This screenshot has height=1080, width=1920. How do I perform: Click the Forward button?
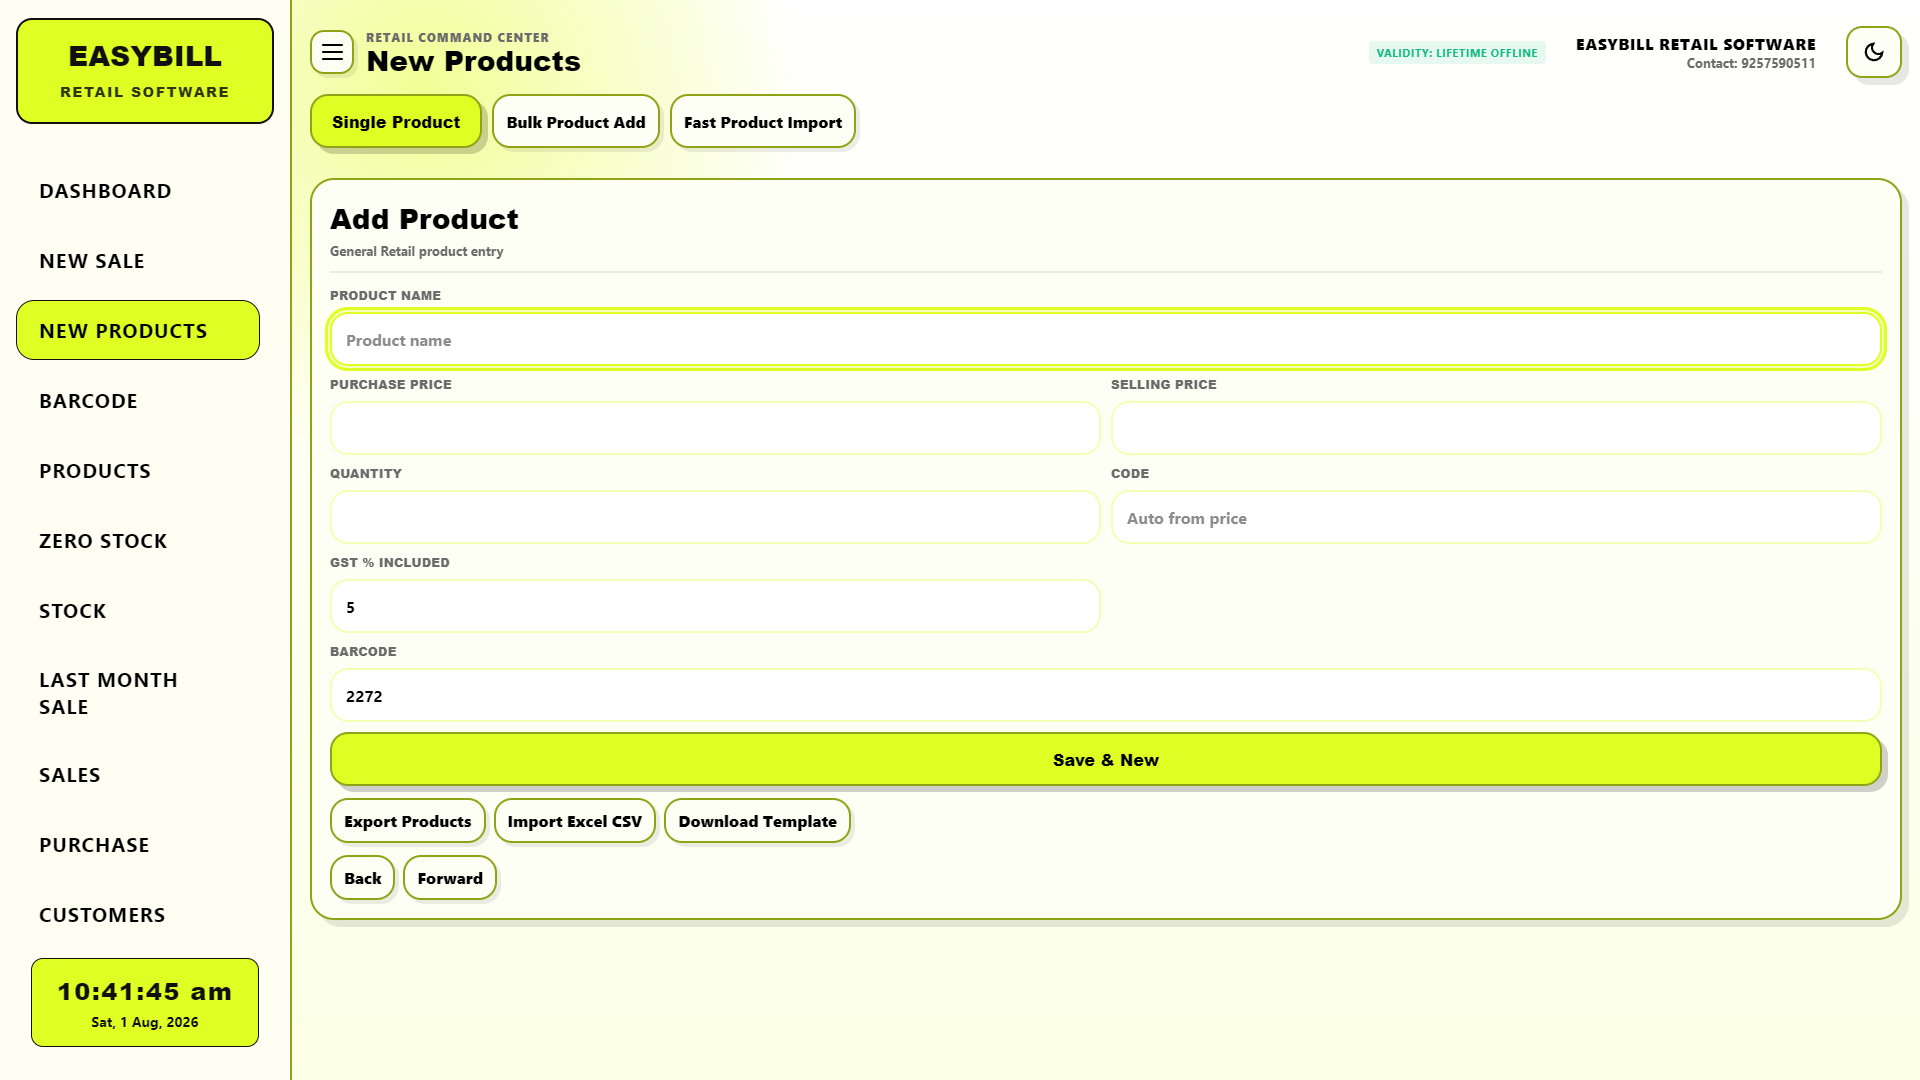tap(450, 878)
